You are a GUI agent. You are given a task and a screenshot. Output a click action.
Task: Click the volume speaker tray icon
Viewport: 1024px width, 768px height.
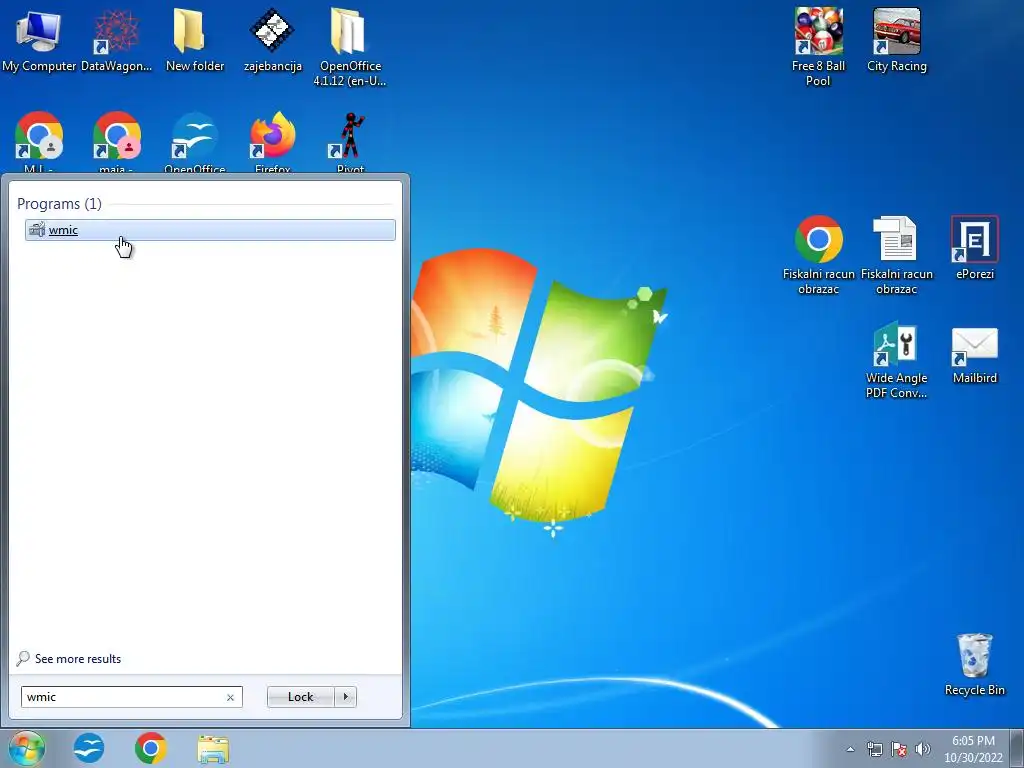923,749
